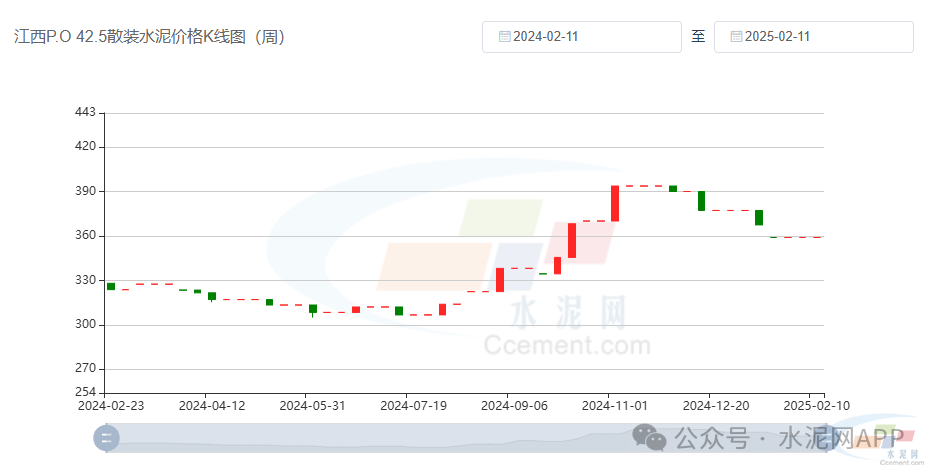Open the start date field showing 2024-02-11
Viewport: 934px width, 475px height.
coord(581,37)
